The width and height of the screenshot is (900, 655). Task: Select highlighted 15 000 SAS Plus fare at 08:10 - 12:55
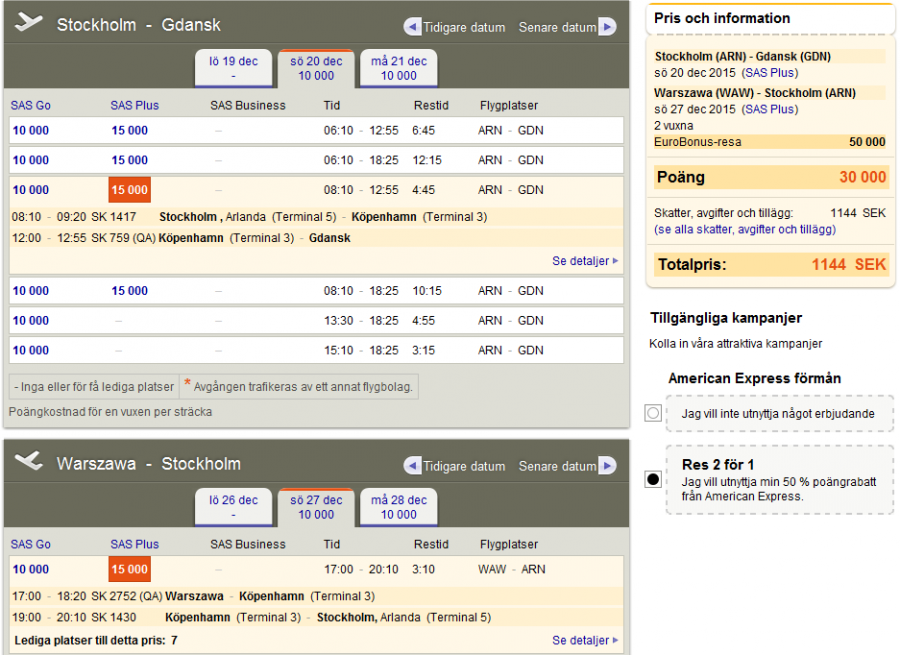coord(129,190)
